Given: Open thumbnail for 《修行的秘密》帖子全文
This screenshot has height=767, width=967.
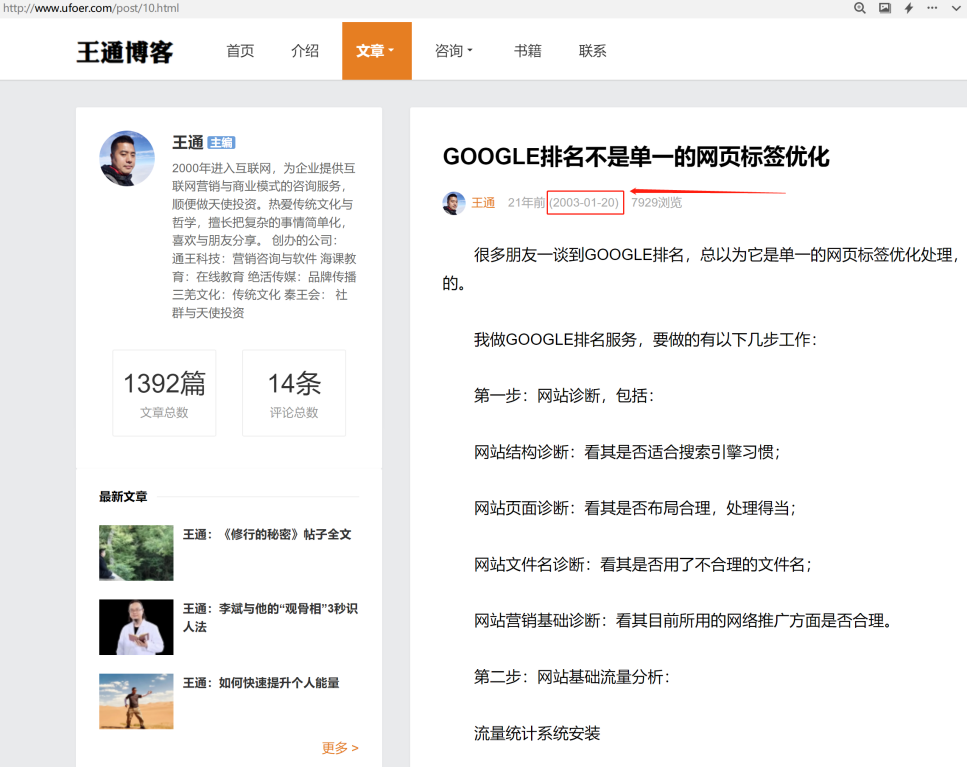Looking at the screenshot, I should pos(136,552).
